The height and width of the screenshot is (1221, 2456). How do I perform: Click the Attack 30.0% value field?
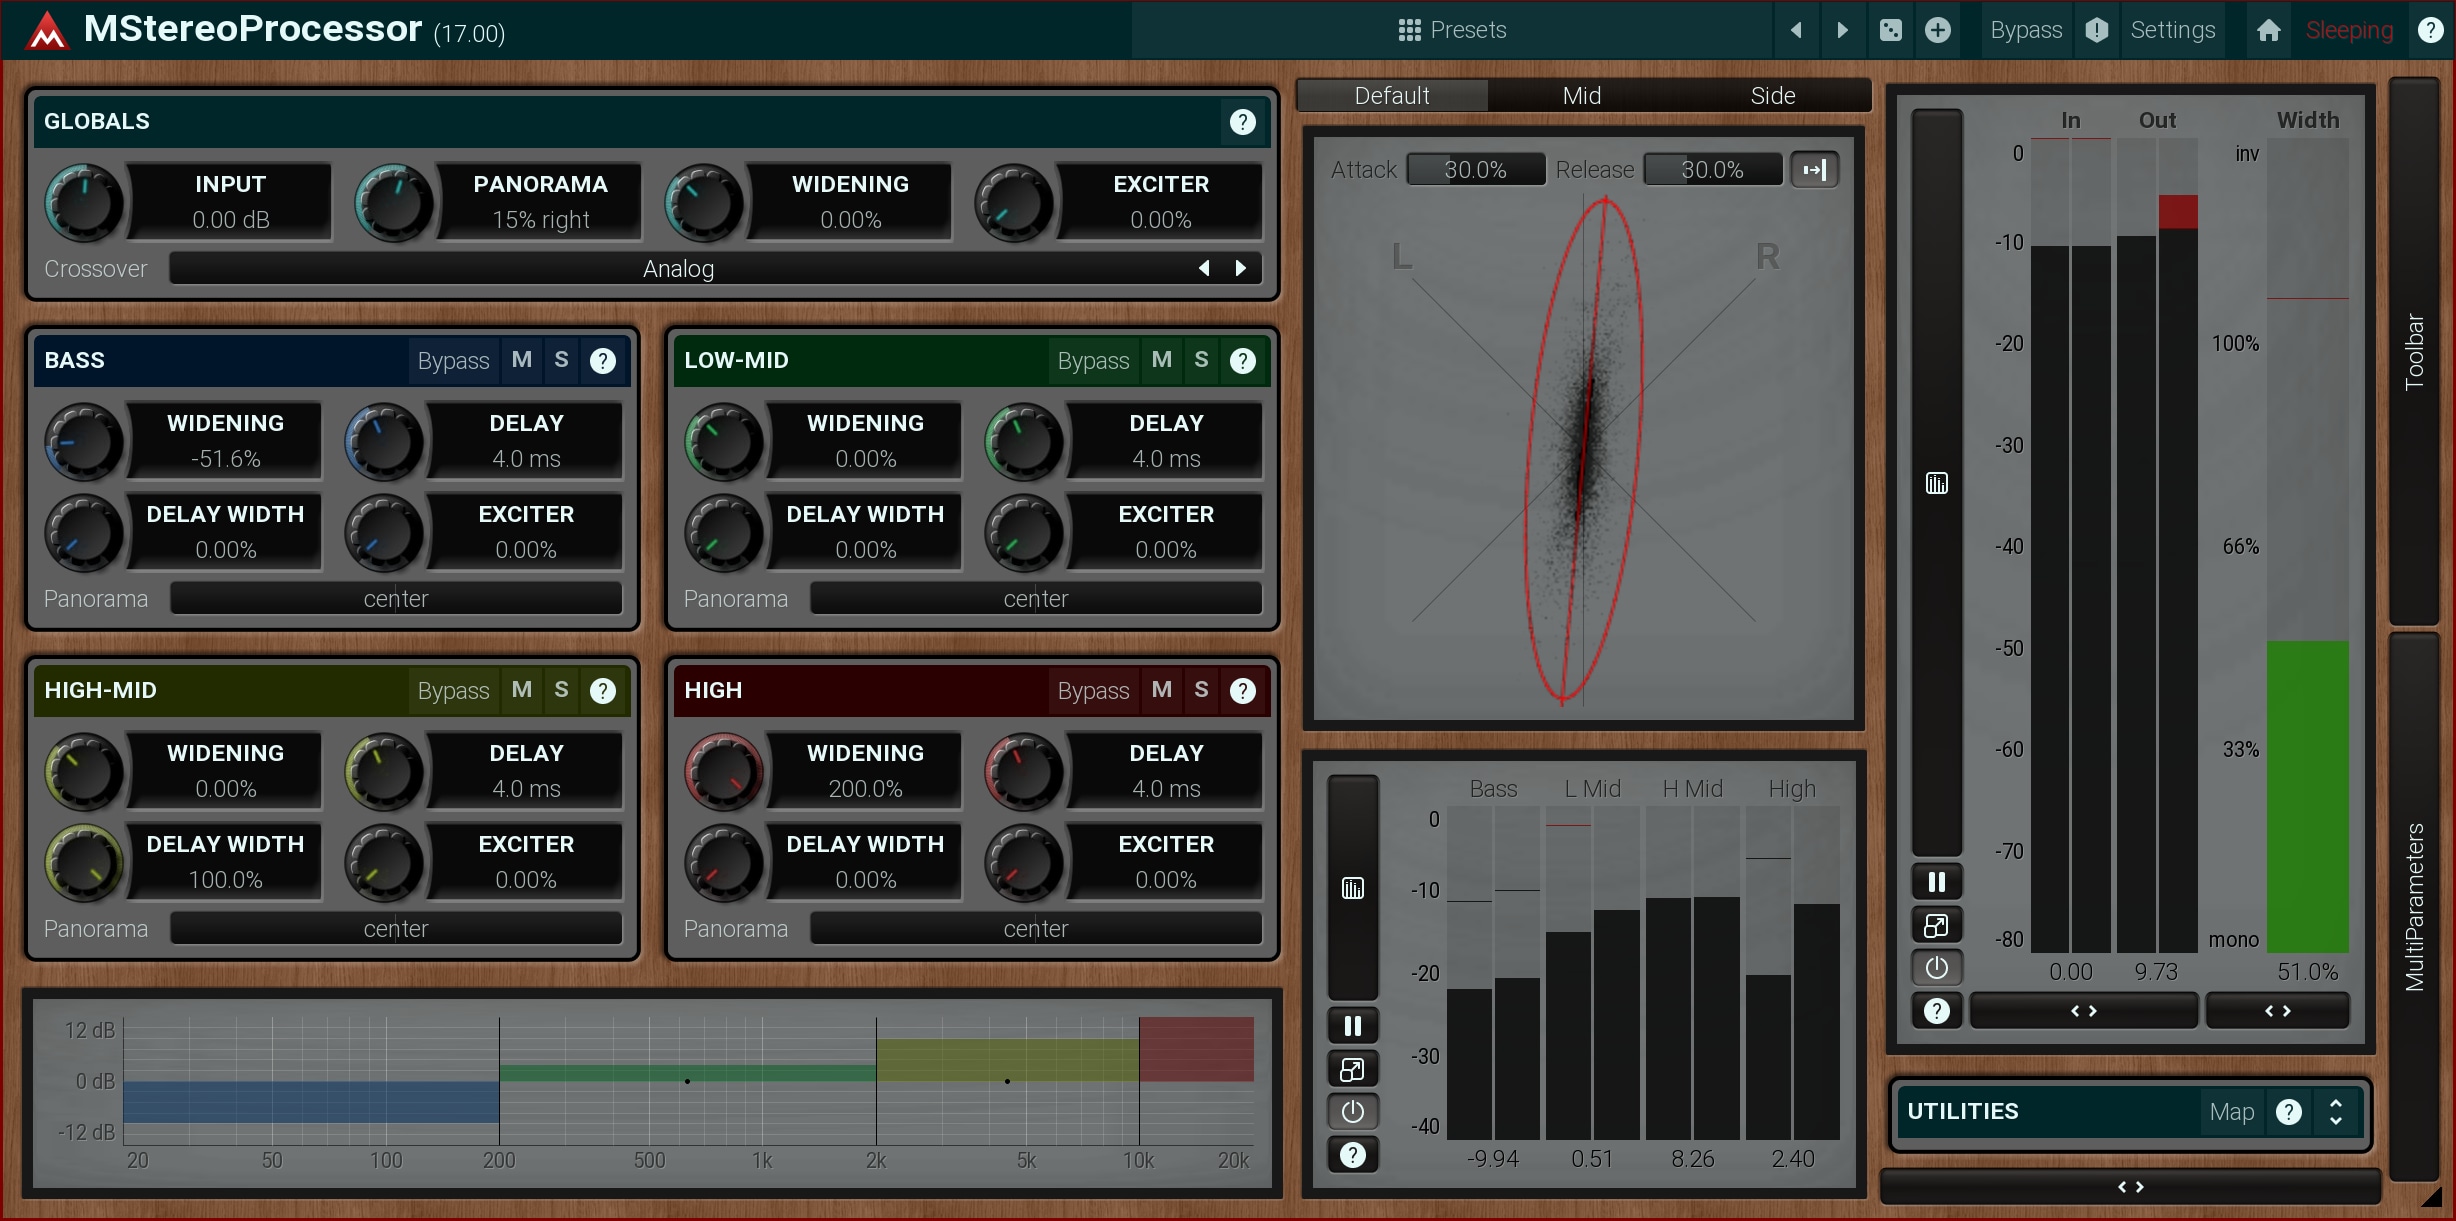[1475, 170]
